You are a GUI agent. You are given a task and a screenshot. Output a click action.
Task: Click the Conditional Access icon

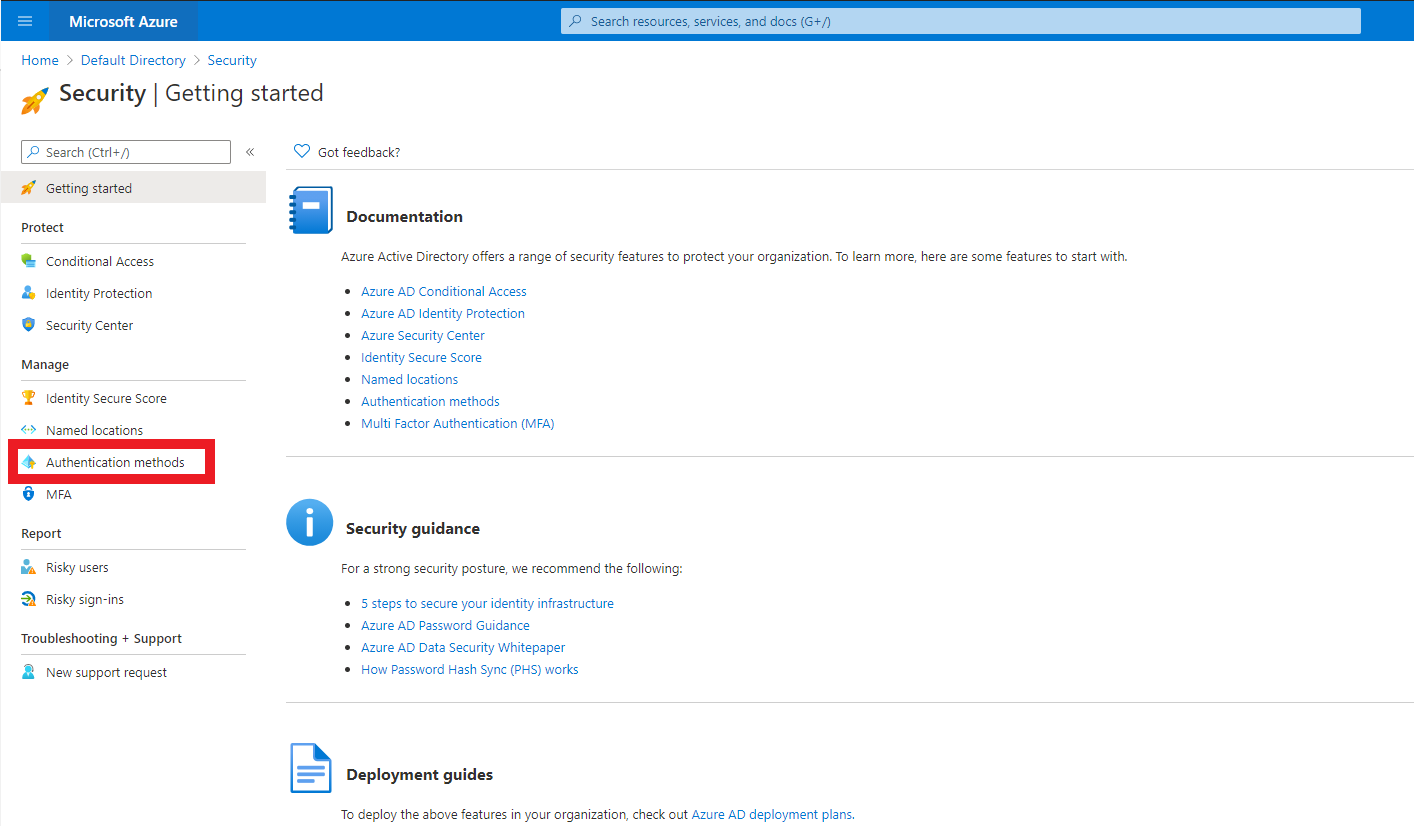[x=29, y=261]
